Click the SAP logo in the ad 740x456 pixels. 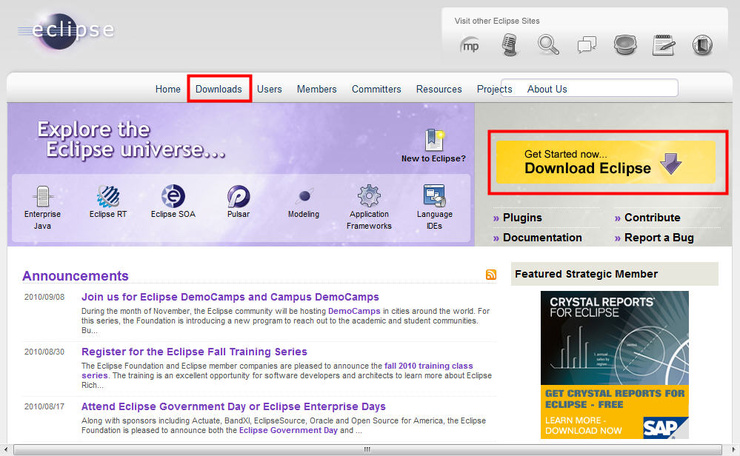(664, 427)
